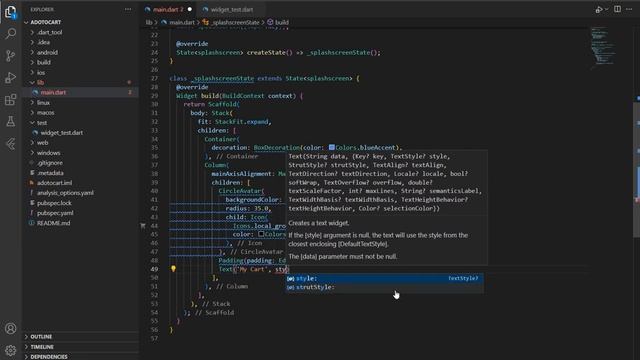Click 'StackFit.expand' on line 32
Image resolution: width=640 pixels, height=360 pixels.
pos(240,122)
